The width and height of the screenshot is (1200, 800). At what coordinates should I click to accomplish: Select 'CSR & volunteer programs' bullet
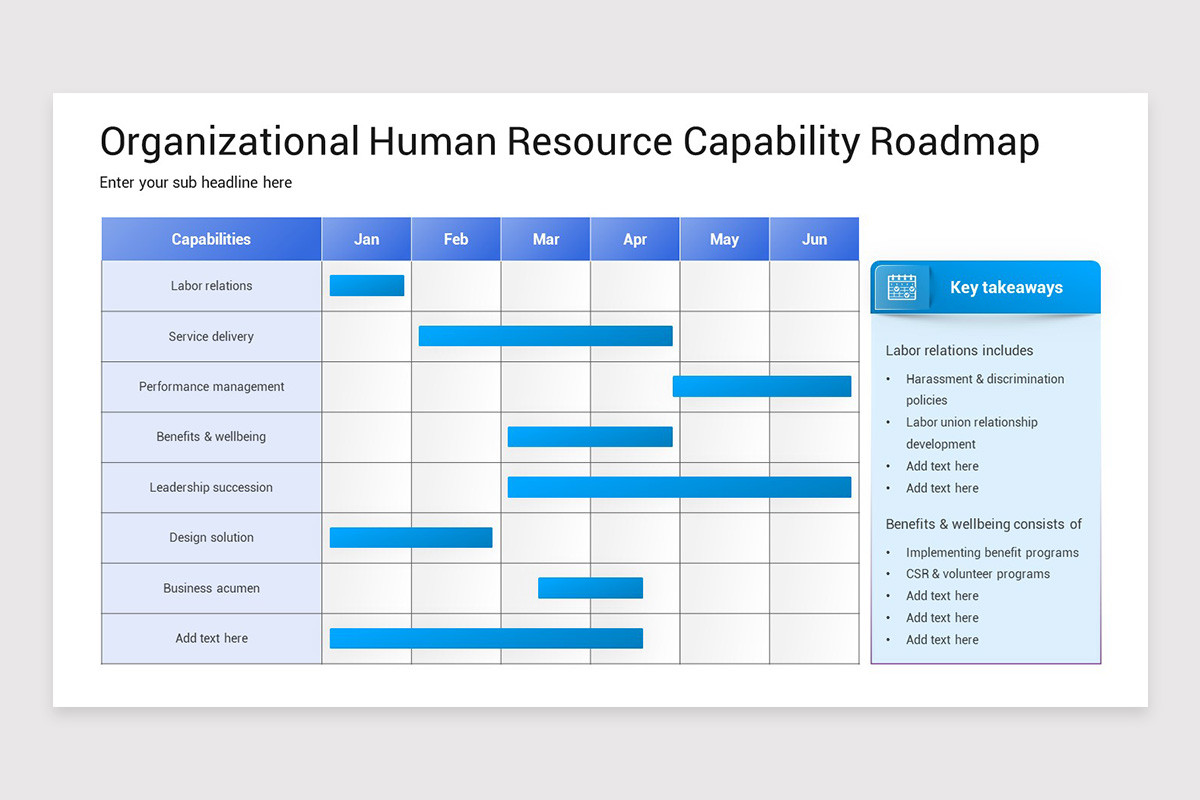pyautogui.click(x=978, y=574)
